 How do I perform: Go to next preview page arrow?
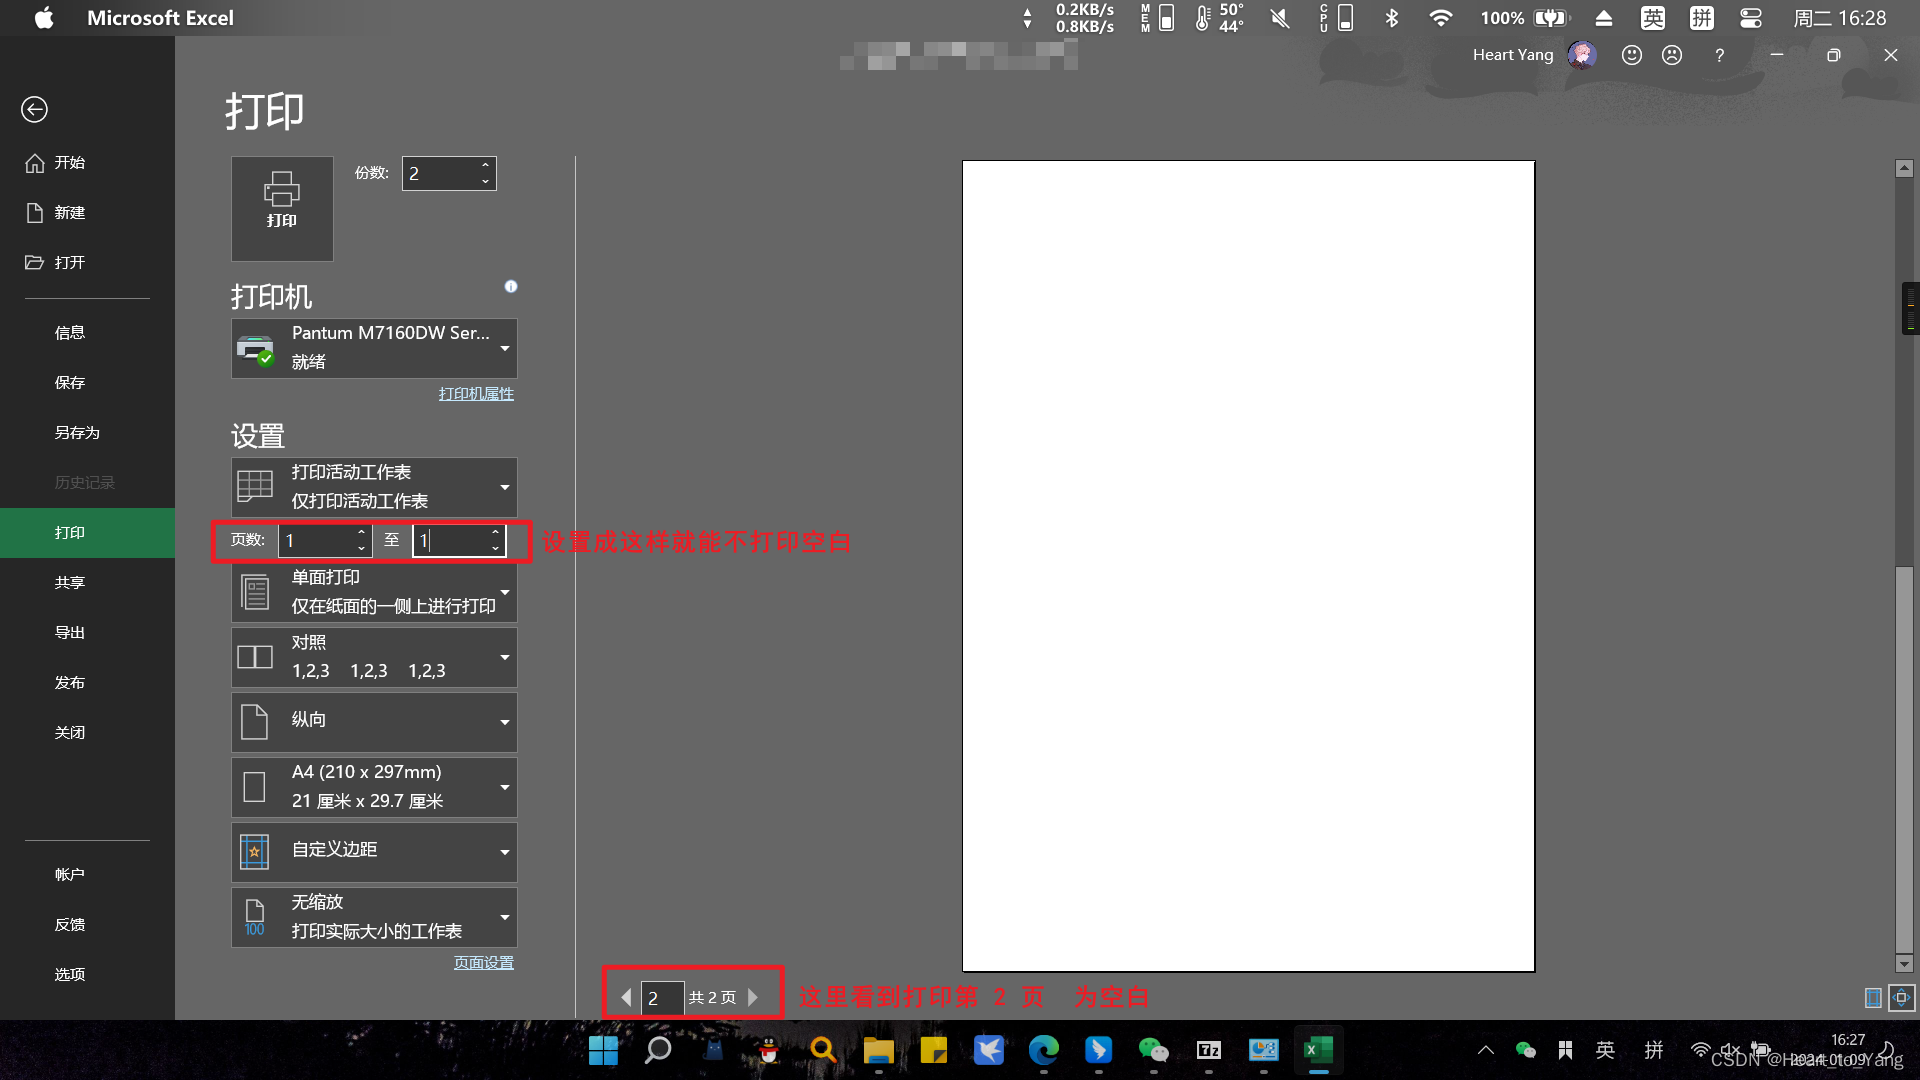click(753, 997)
